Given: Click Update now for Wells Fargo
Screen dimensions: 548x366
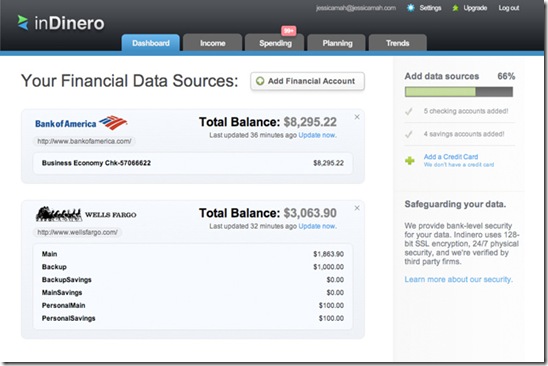Looking at the screenshot, I should pos(317,226).
